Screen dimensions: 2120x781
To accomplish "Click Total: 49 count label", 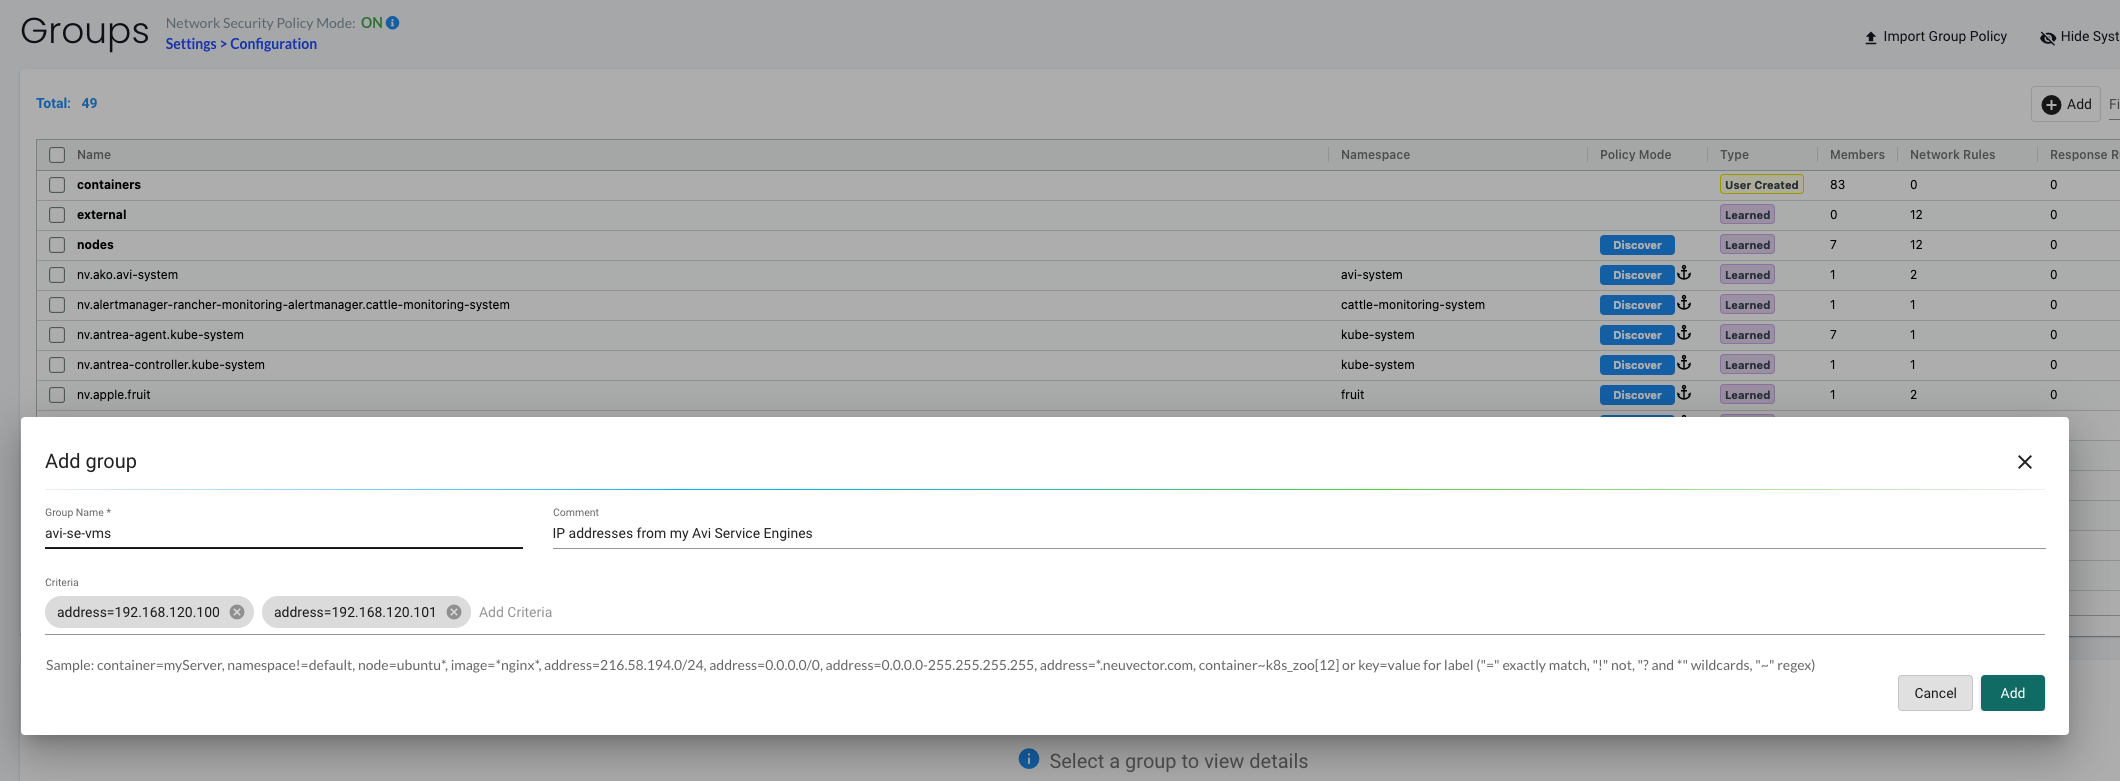I will point(67,103).
